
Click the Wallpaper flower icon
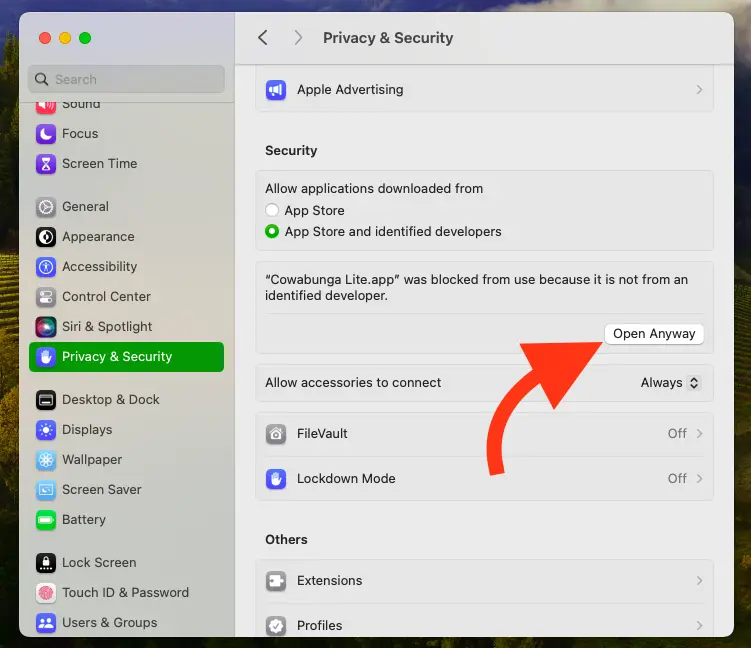pos(46,460)
